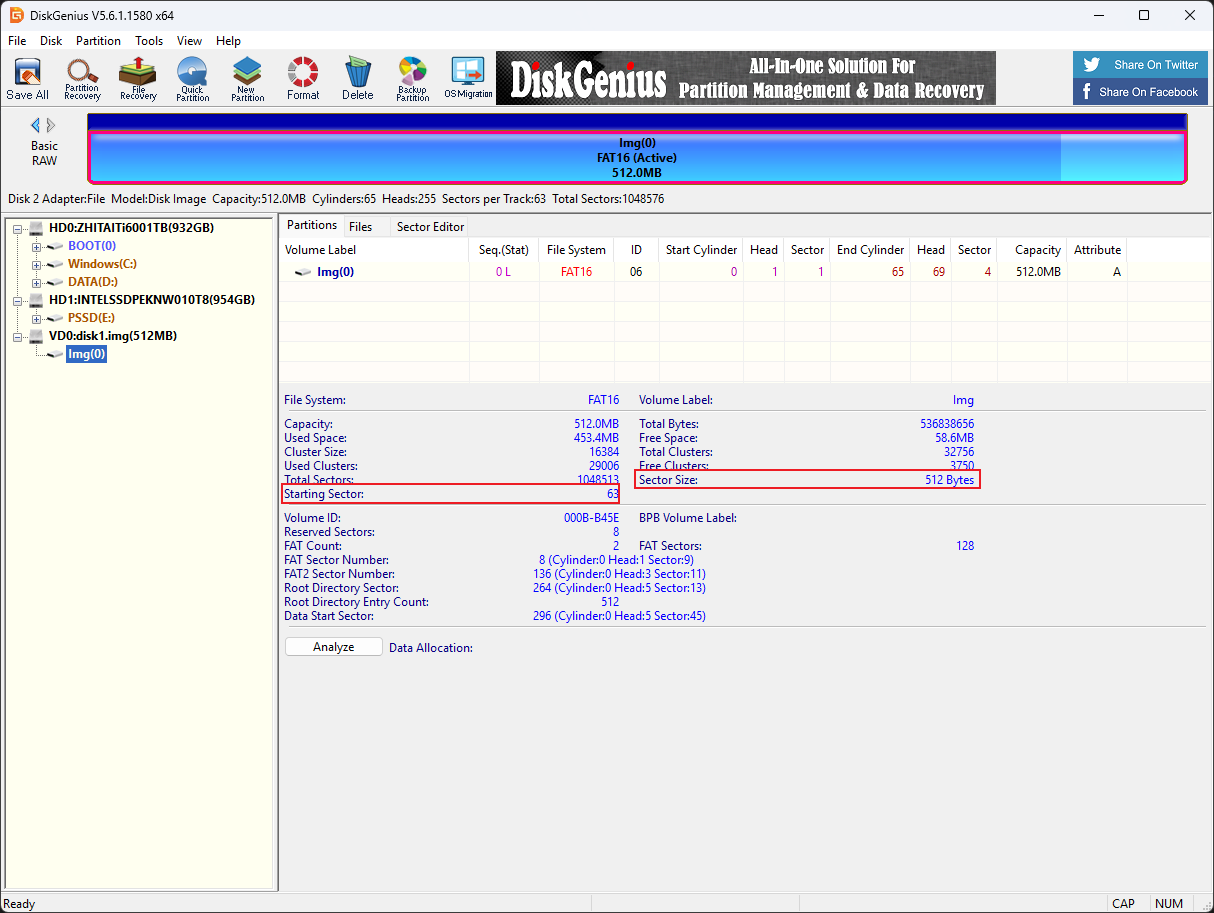Go to next disk arrow
1214x913 pixels.
click(51, 125)
